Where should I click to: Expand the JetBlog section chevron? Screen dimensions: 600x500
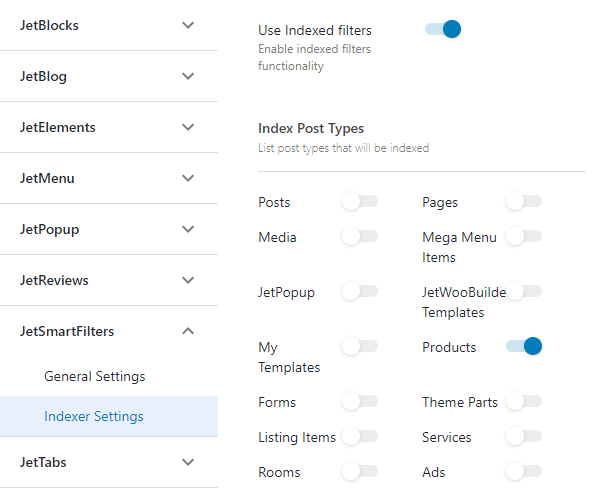[188, 76]
